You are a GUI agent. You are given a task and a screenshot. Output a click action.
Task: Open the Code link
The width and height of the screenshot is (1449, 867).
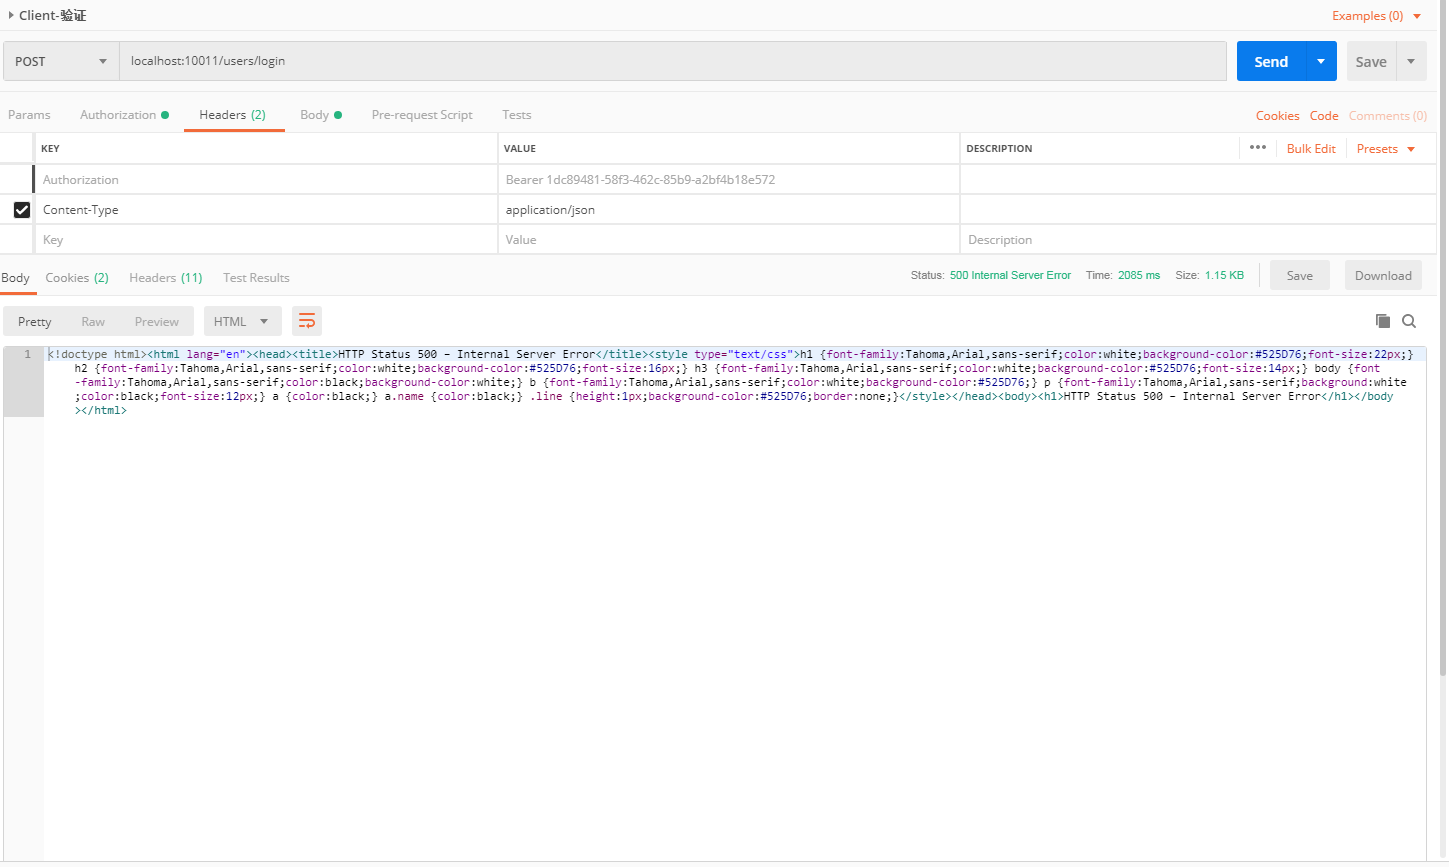[1324, 116]
